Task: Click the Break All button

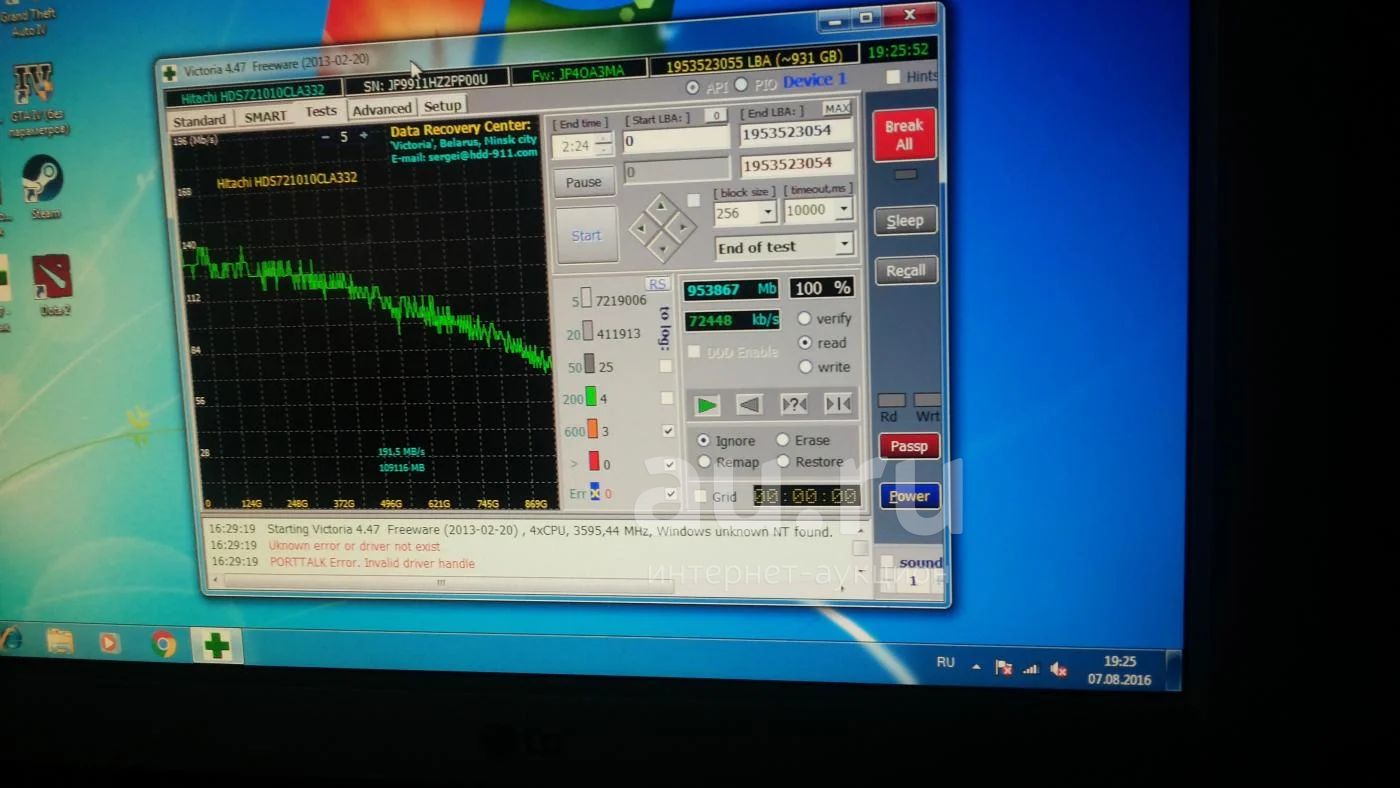Action: tap(904, 135)
